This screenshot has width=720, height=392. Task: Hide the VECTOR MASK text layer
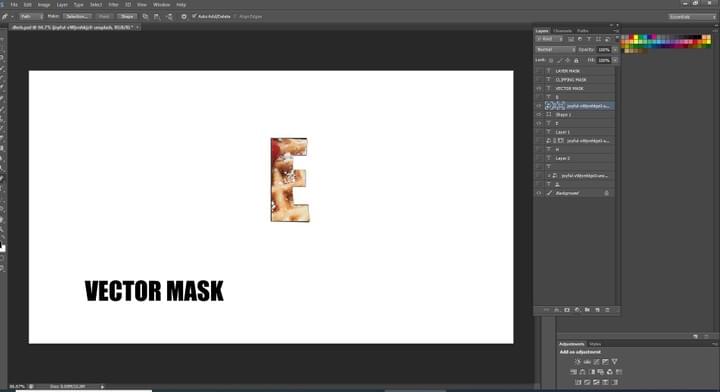tap(539, 89)
